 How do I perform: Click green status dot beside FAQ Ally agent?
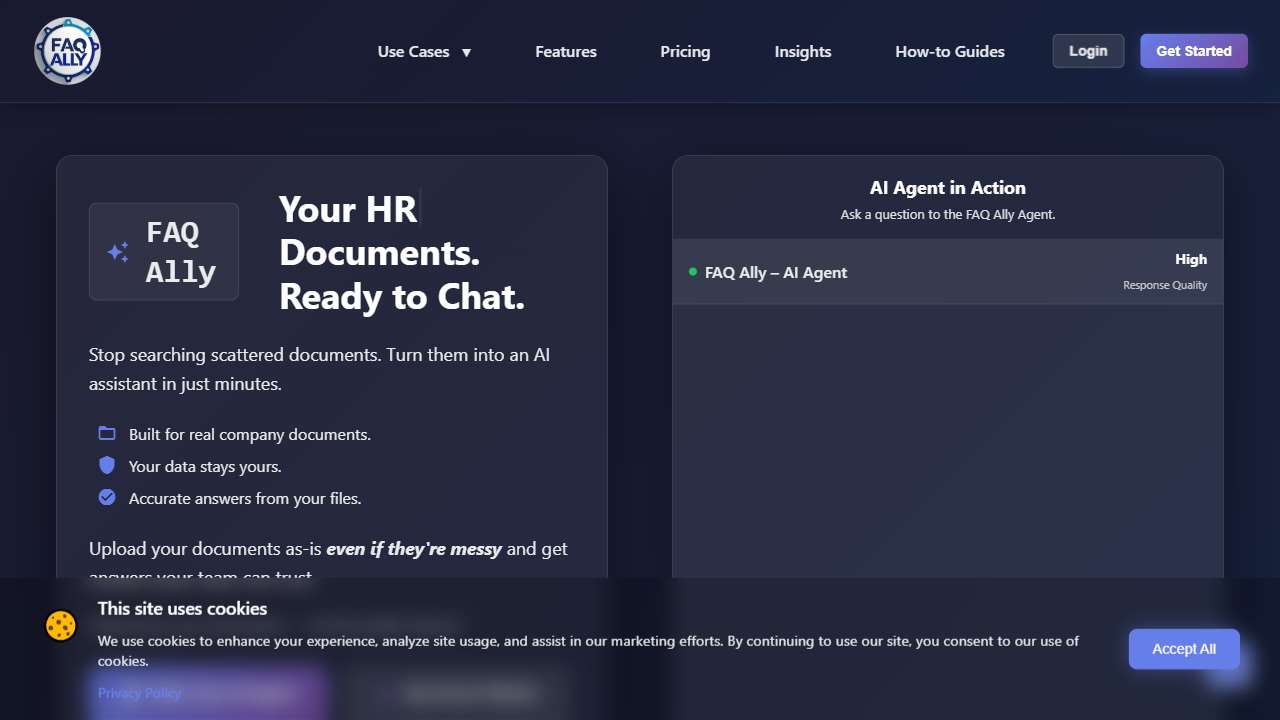[x=693, y=272]
